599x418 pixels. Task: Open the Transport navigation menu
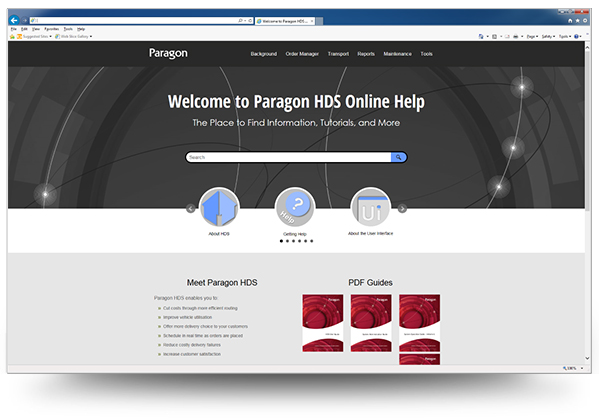(338, 54)
